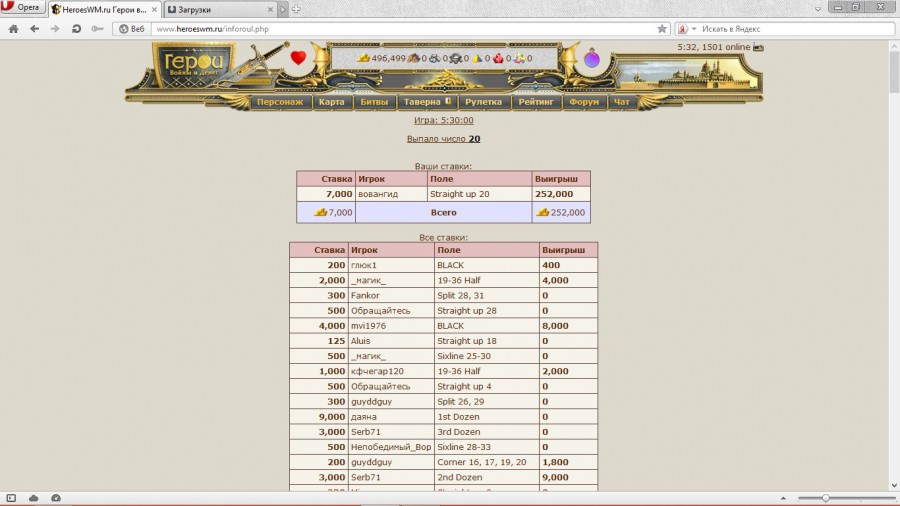Open the Рулетка menu
The height and width of the screenshot is (506, 900).
(483, 102)
